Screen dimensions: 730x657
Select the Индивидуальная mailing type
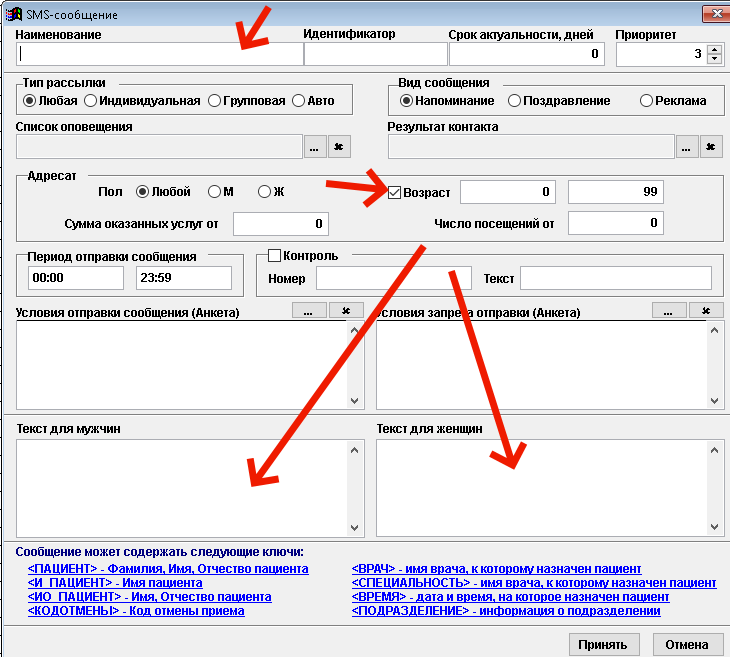(x=91, y=100)
